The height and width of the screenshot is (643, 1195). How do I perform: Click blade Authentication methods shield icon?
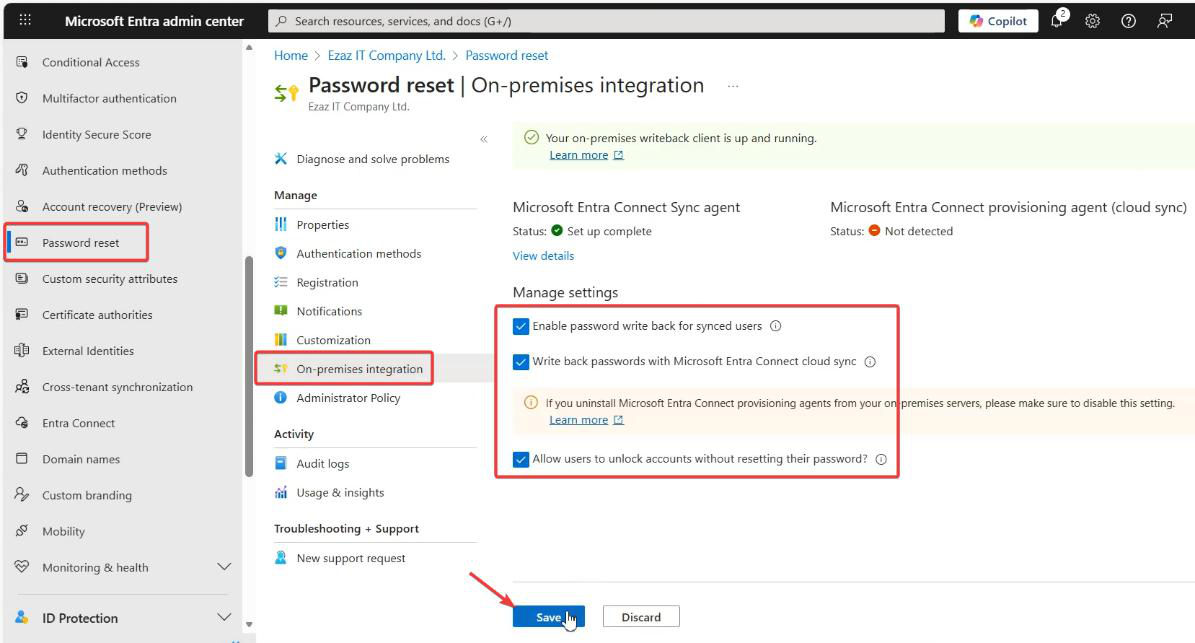tap(280, 253)
